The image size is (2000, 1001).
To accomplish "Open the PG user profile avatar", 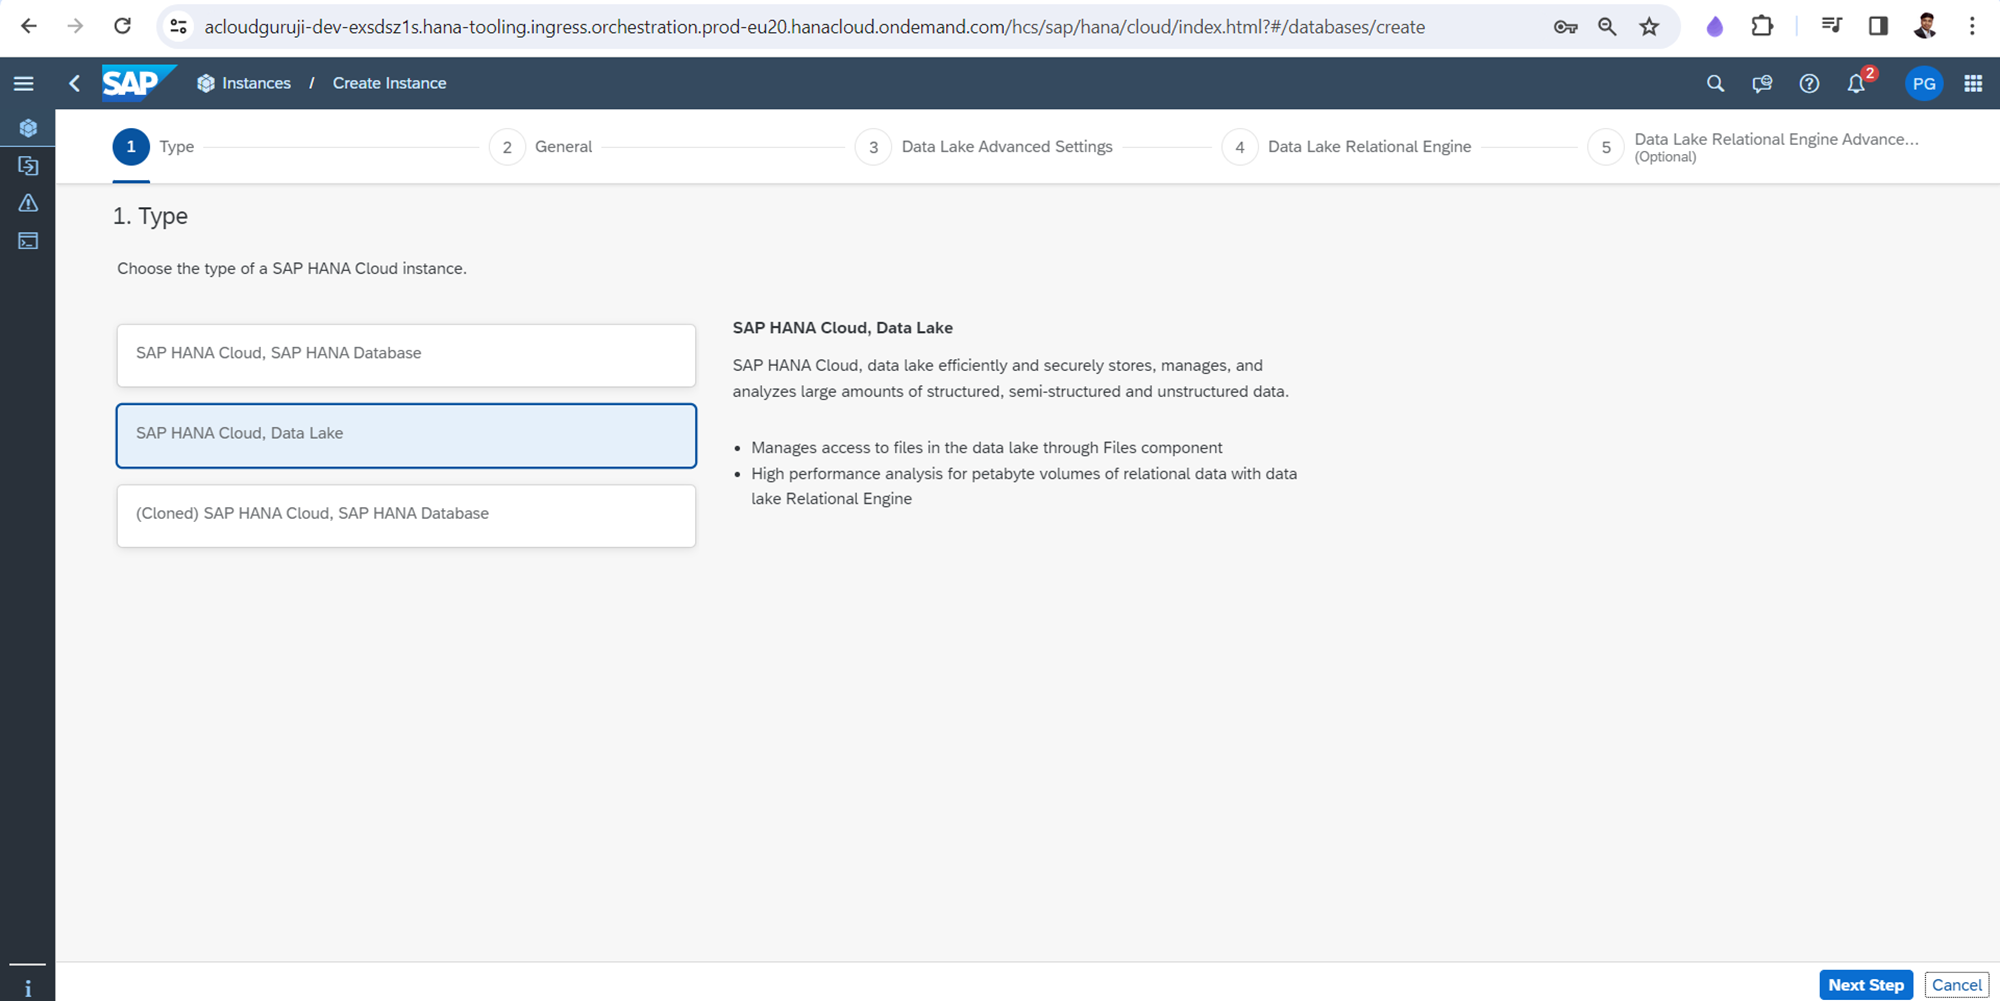I will 1923,84.
